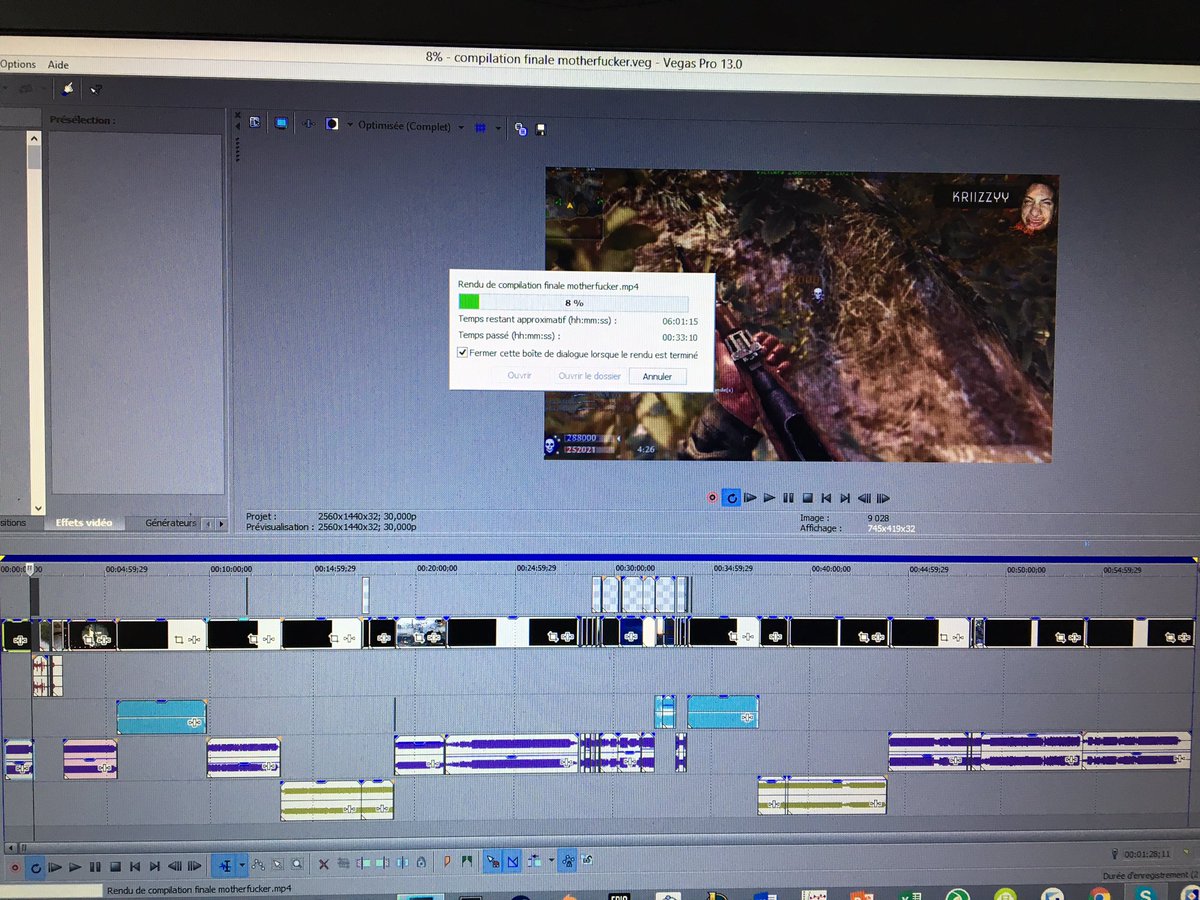Toggle Ignore Event Grouping icon

(x=587, y=860)
